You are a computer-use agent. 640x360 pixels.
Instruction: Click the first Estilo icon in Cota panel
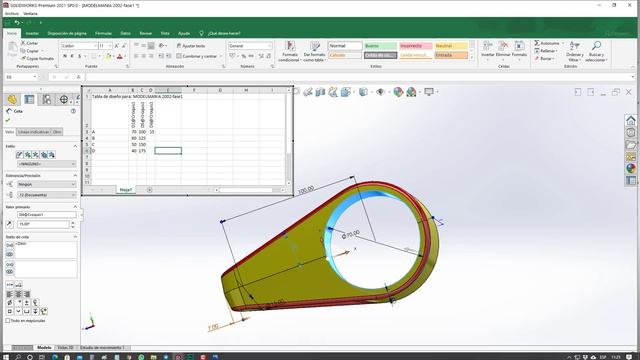[19, 155]
